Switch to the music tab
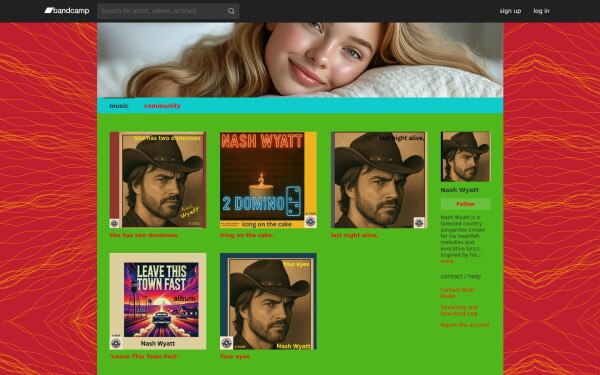600x375 pixels. coord(119,106)
